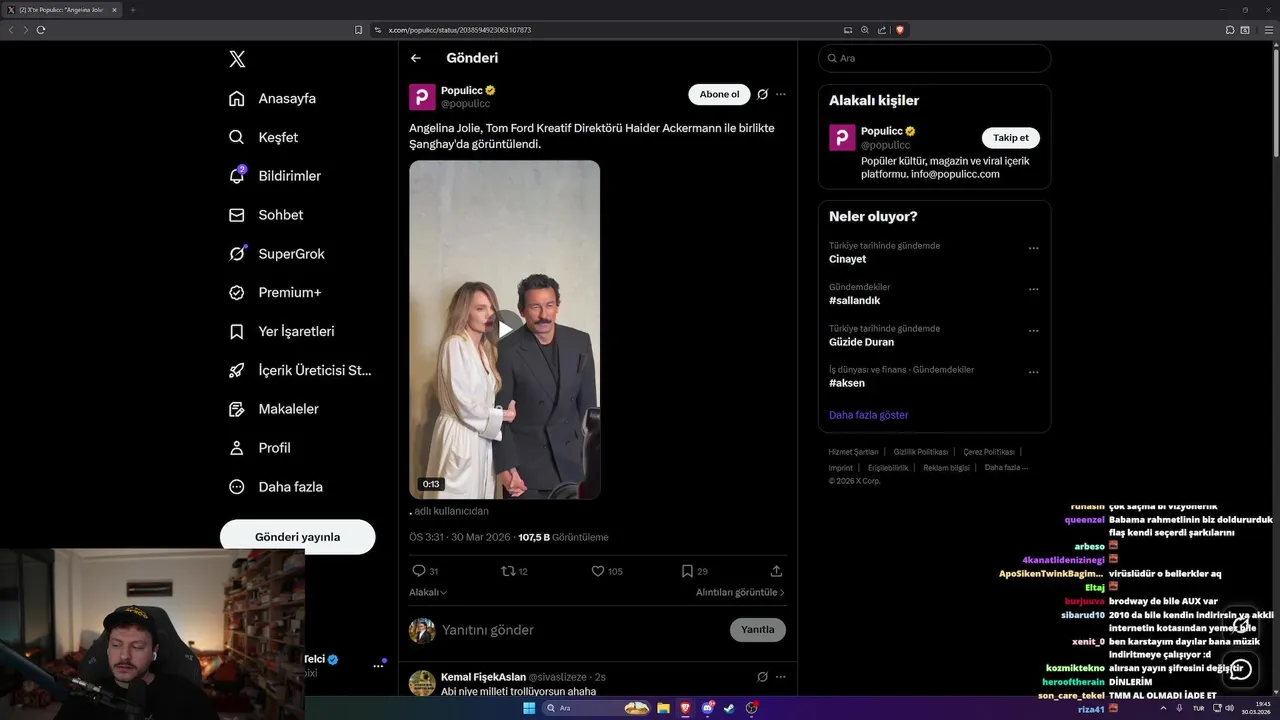The image size is (1280, 720).
Task: Bookmark the post with 29 saves
Action: 687,571
